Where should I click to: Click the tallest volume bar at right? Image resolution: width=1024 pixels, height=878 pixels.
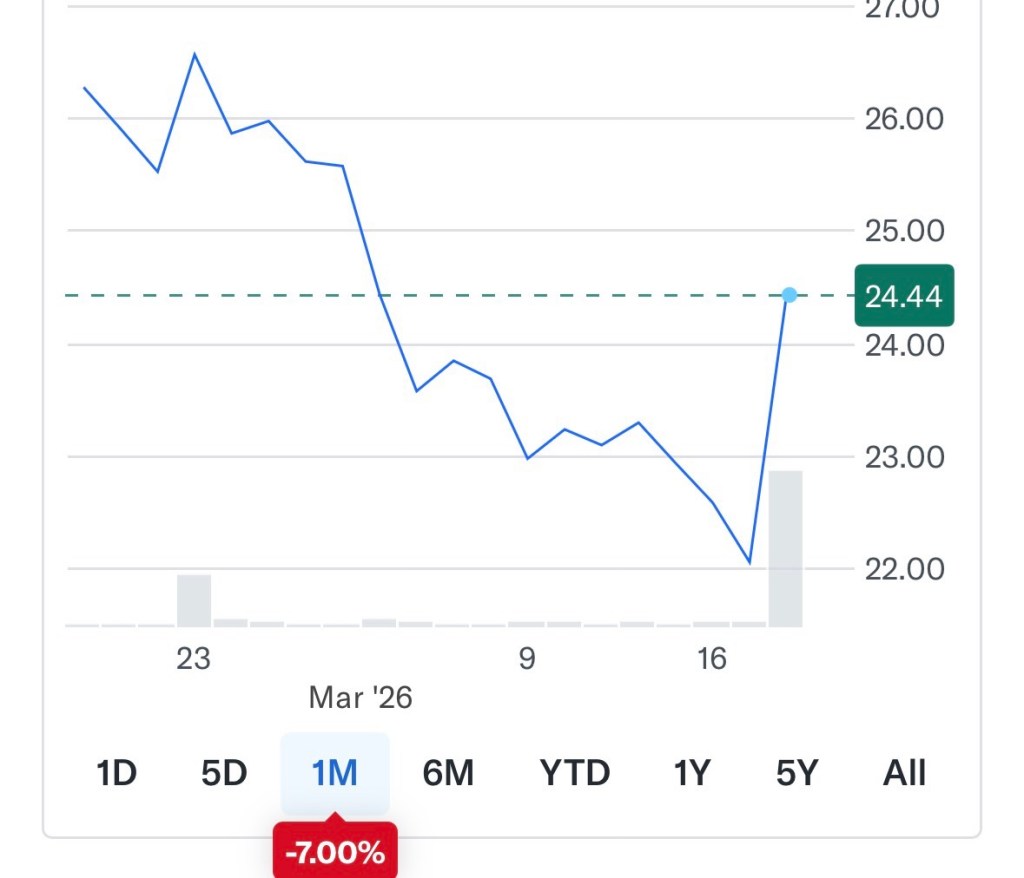[785, 548]
